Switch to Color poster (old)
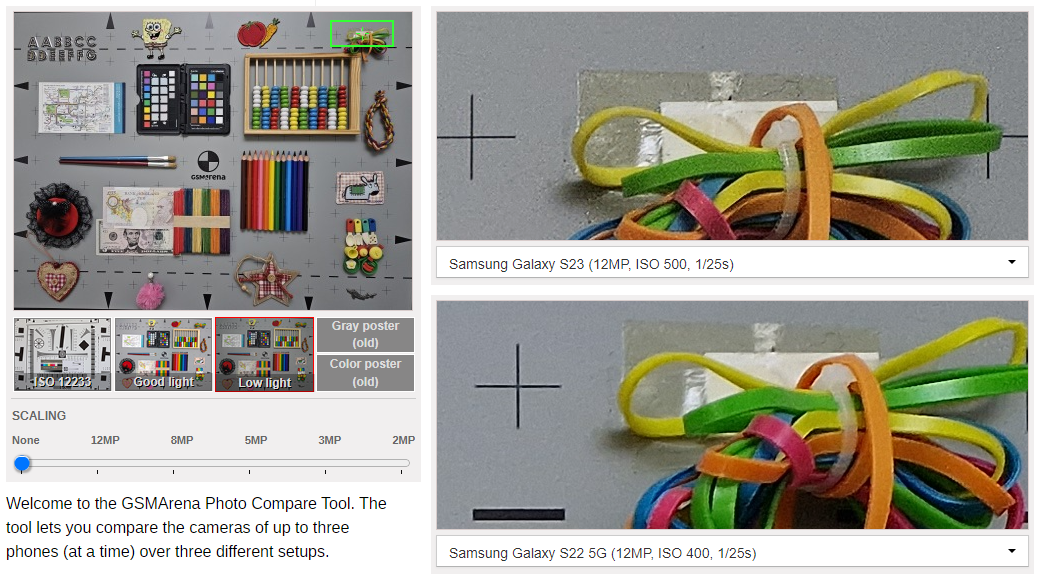The image size is (1042, 575). [365, 373]
